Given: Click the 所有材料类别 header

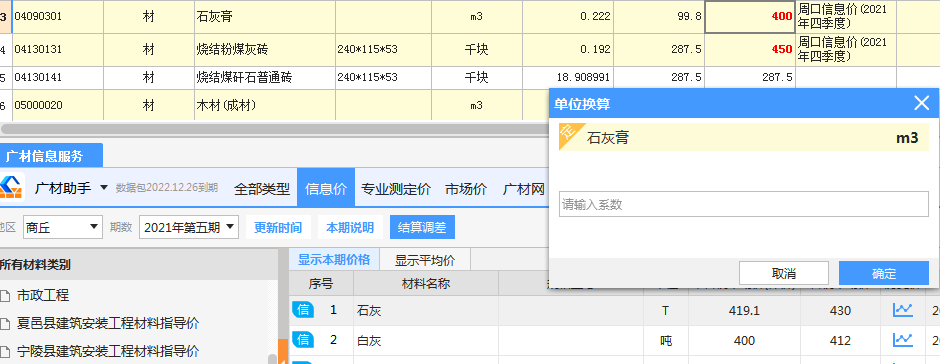Looking at the screenshot, I should 138,264.
